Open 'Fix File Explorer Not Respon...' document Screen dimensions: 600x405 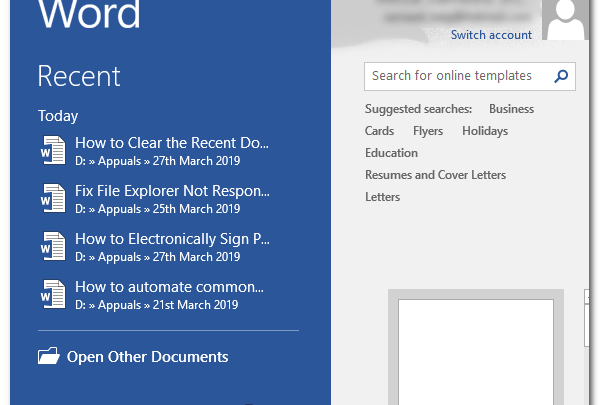172,191
